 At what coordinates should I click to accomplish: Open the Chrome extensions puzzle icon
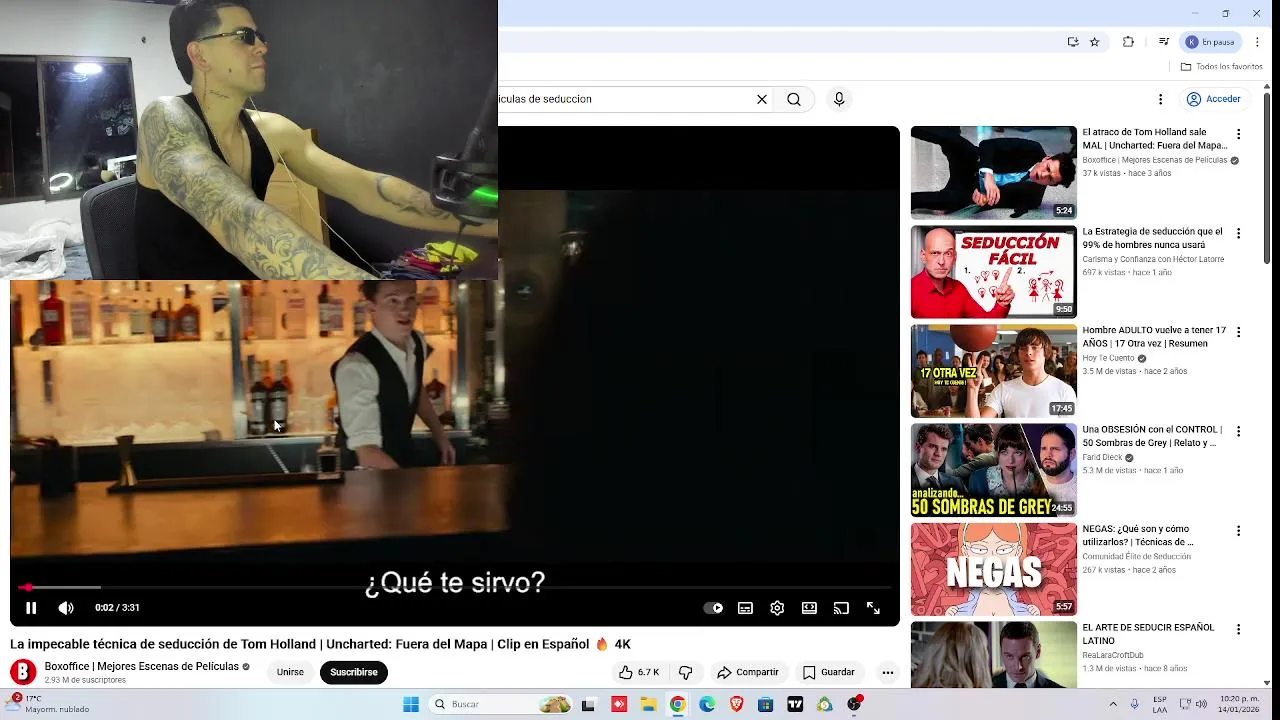(1129, 42)
